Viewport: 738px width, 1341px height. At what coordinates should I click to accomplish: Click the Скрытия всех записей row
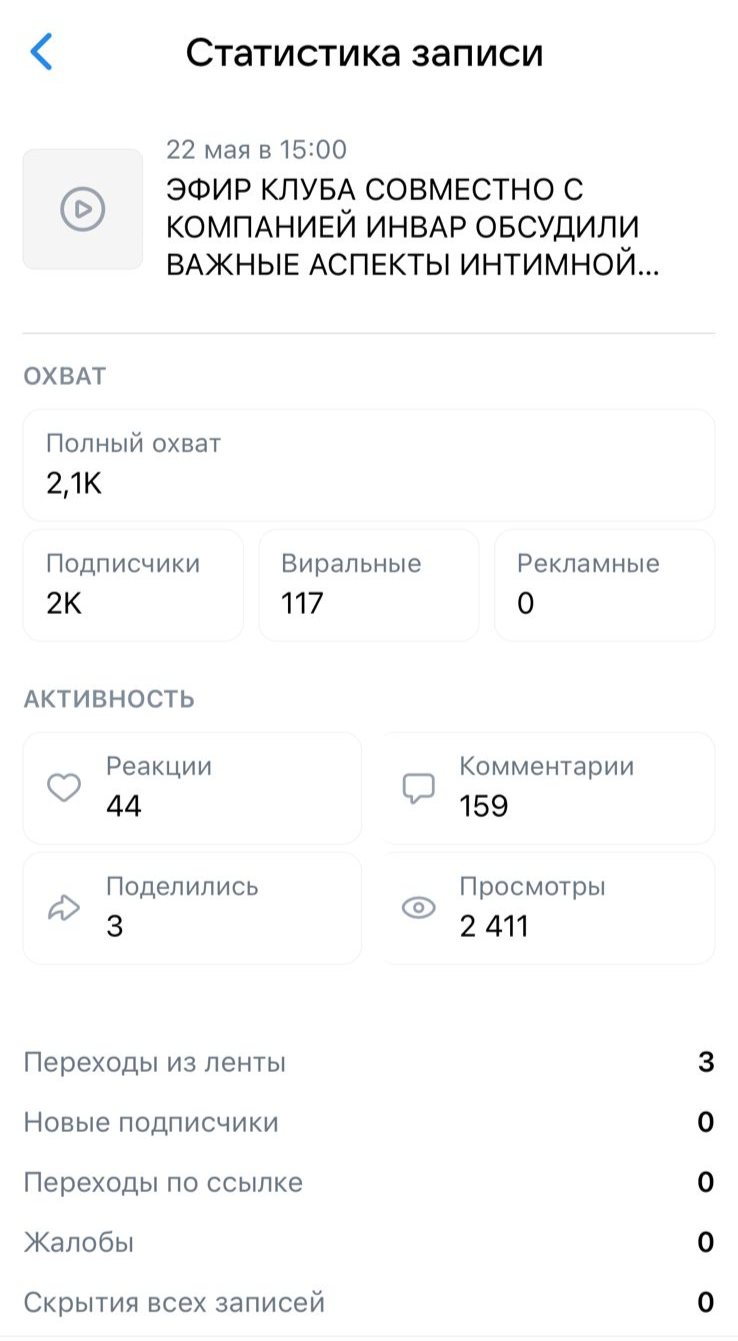(368, 1303)
